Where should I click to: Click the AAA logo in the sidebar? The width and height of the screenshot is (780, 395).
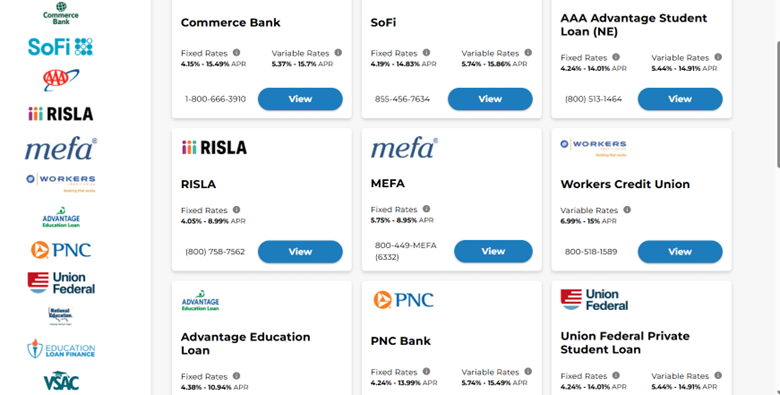coord(61,80)
